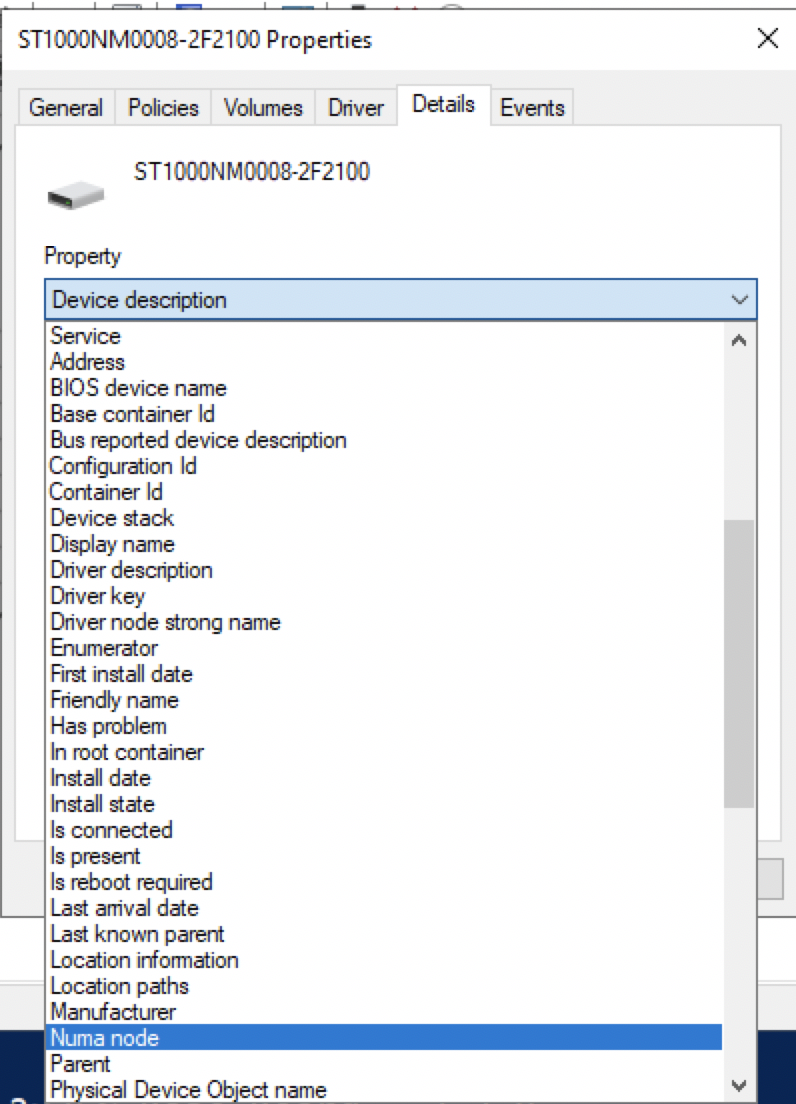
Task: Select Is reboot required property
Action: (384, 882)
